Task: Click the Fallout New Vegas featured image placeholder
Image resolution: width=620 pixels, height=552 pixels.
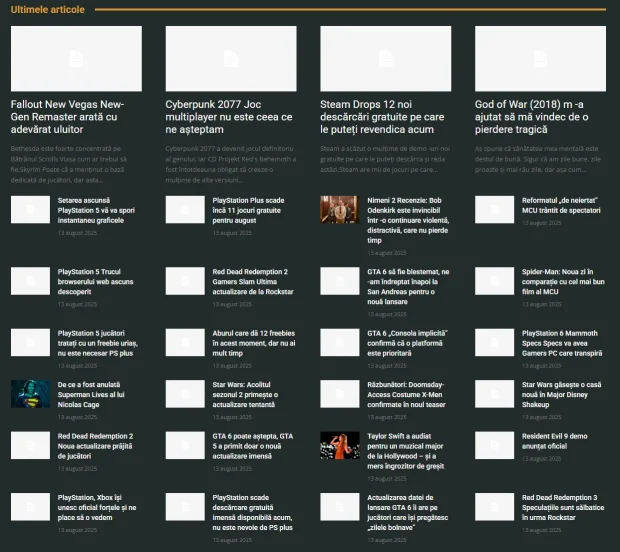Action: tap(76, 59)
